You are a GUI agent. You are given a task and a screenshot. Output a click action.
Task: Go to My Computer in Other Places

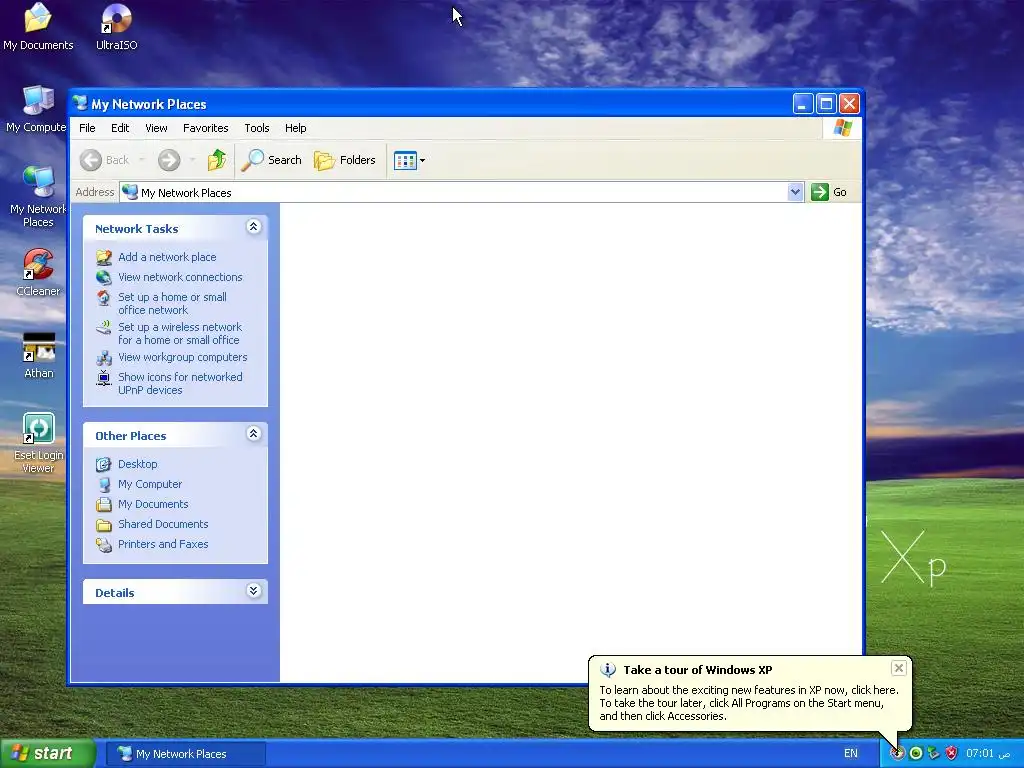(x=150, y=485)
